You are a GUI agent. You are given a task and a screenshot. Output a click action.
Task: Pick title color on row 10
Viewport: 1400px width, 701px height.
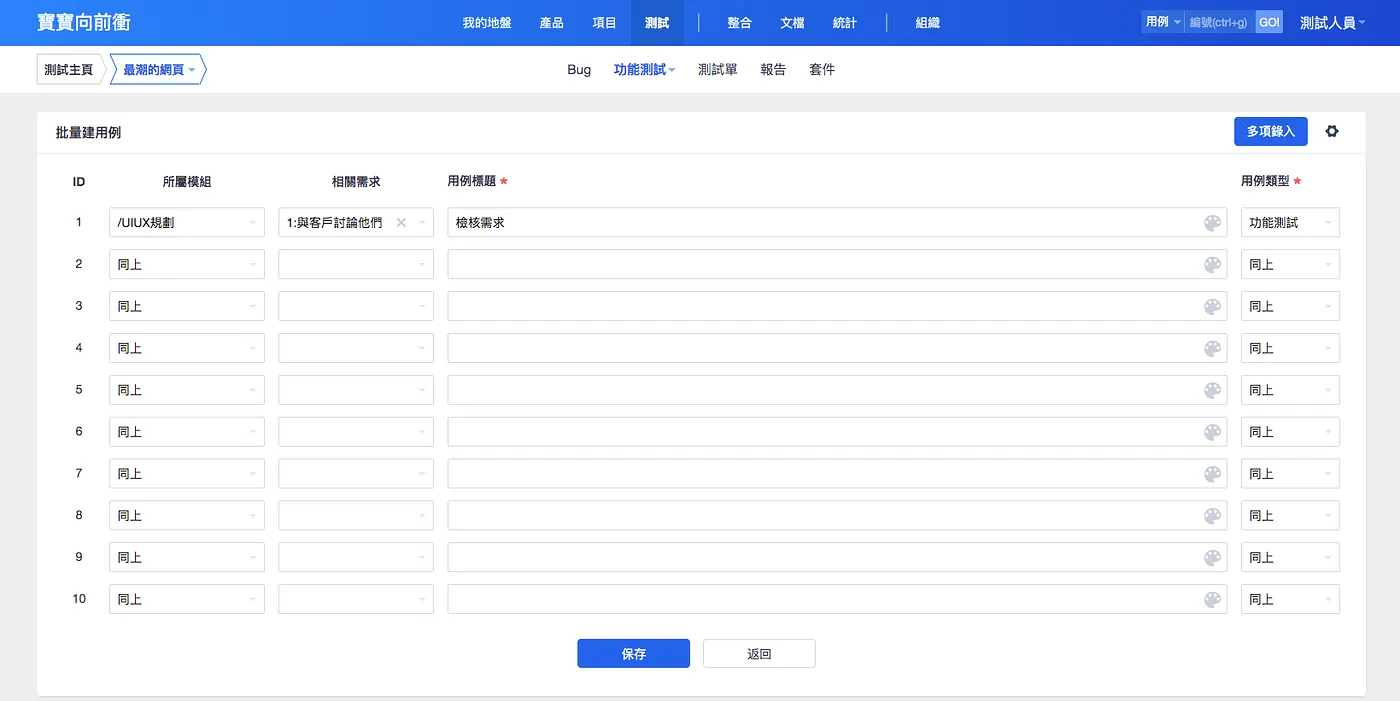(1212, 600)
